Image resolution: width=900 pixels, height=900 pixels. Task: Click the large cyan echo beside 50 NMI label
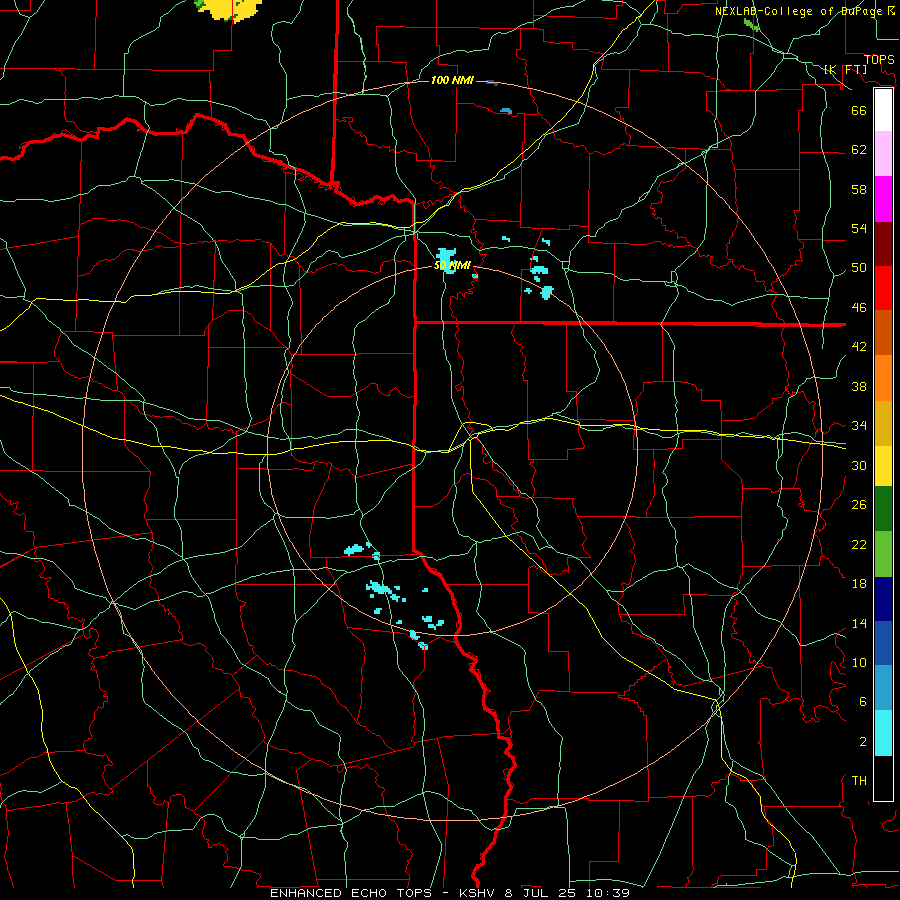click(x=447, y=259)
